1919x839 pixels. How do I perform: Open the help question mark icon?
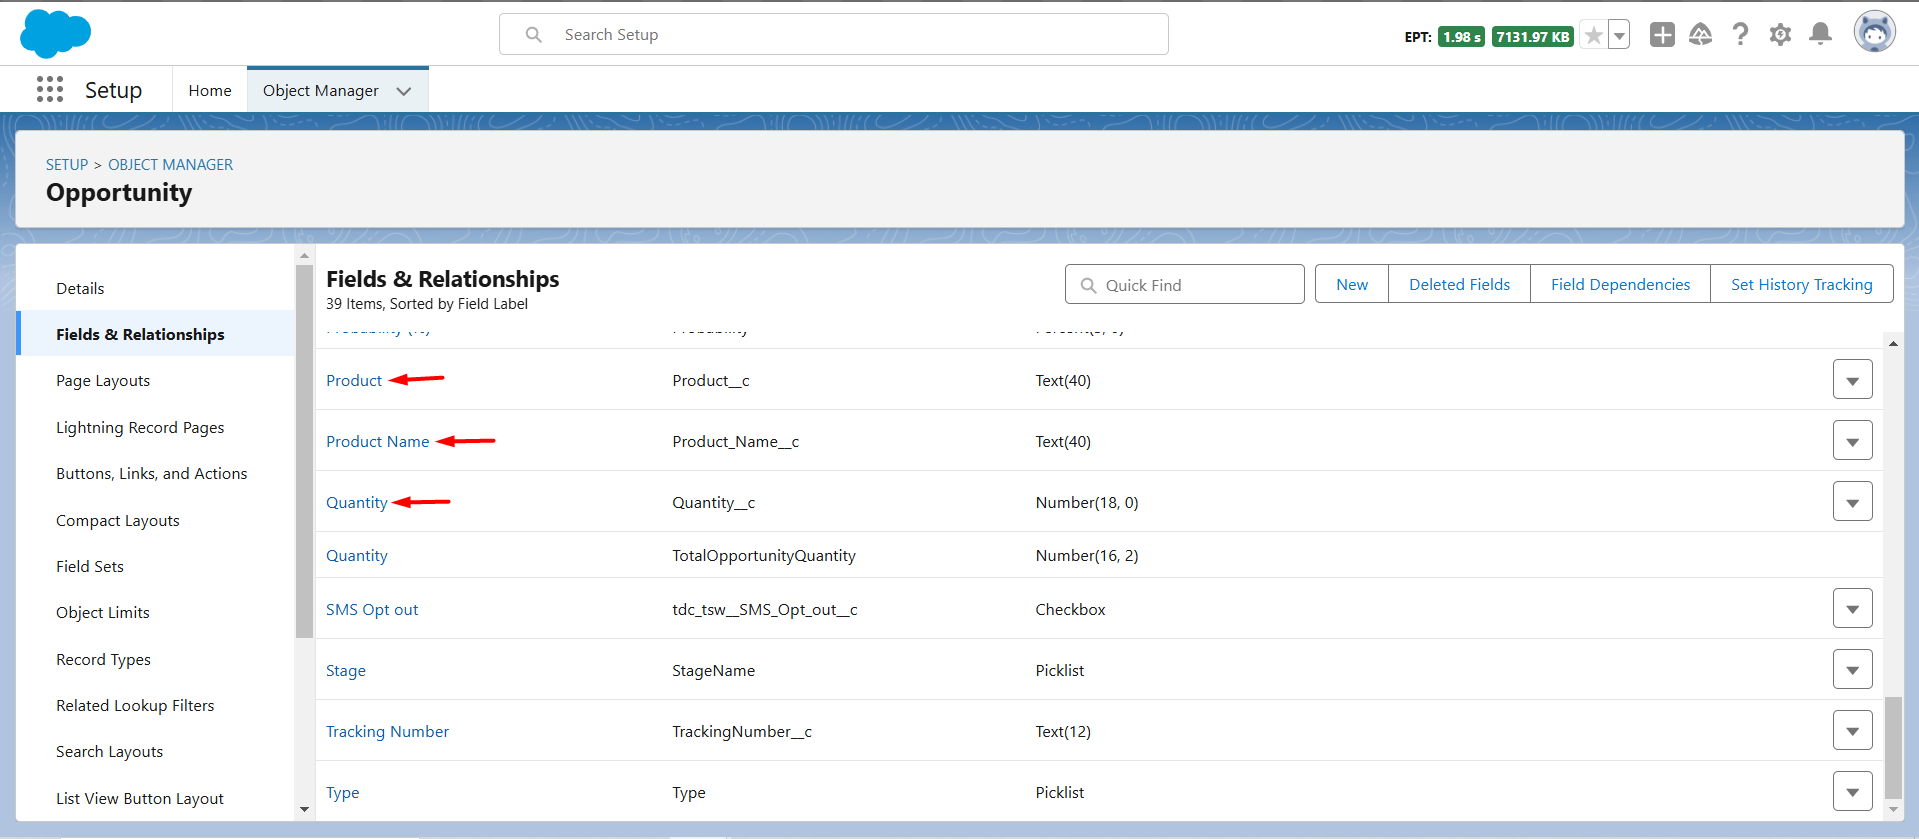(x=1741, y=35)
